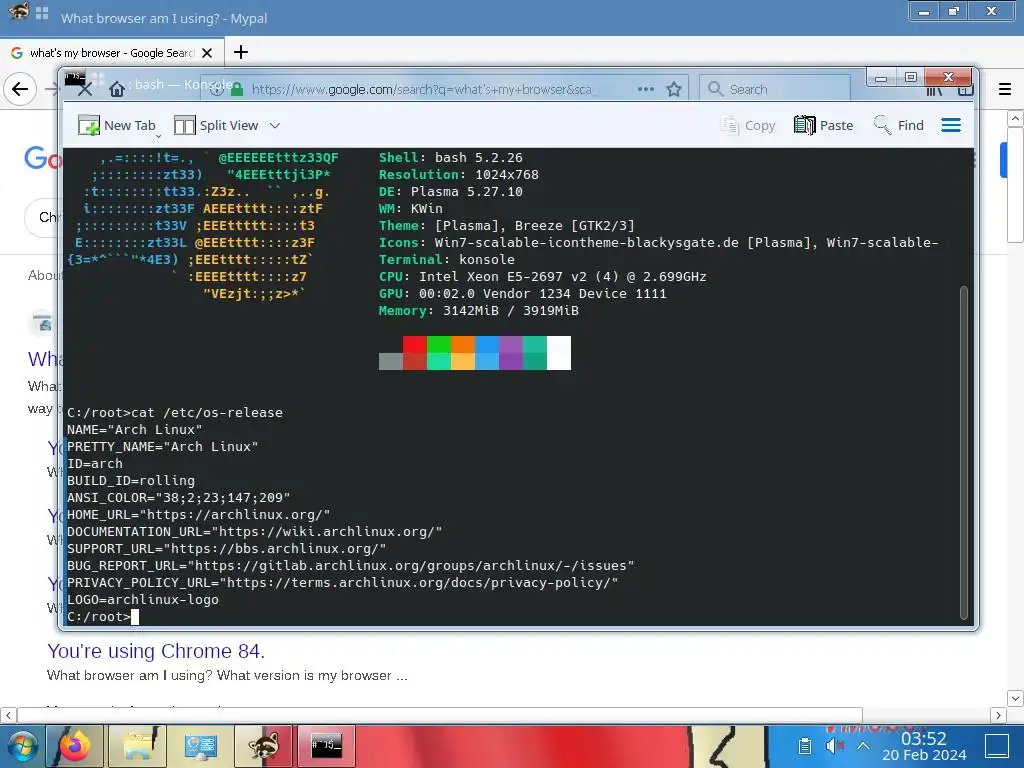Click the "LOGO=archlinux-logo" line
The image size is (1024, 768).
(x=143, y=600)
